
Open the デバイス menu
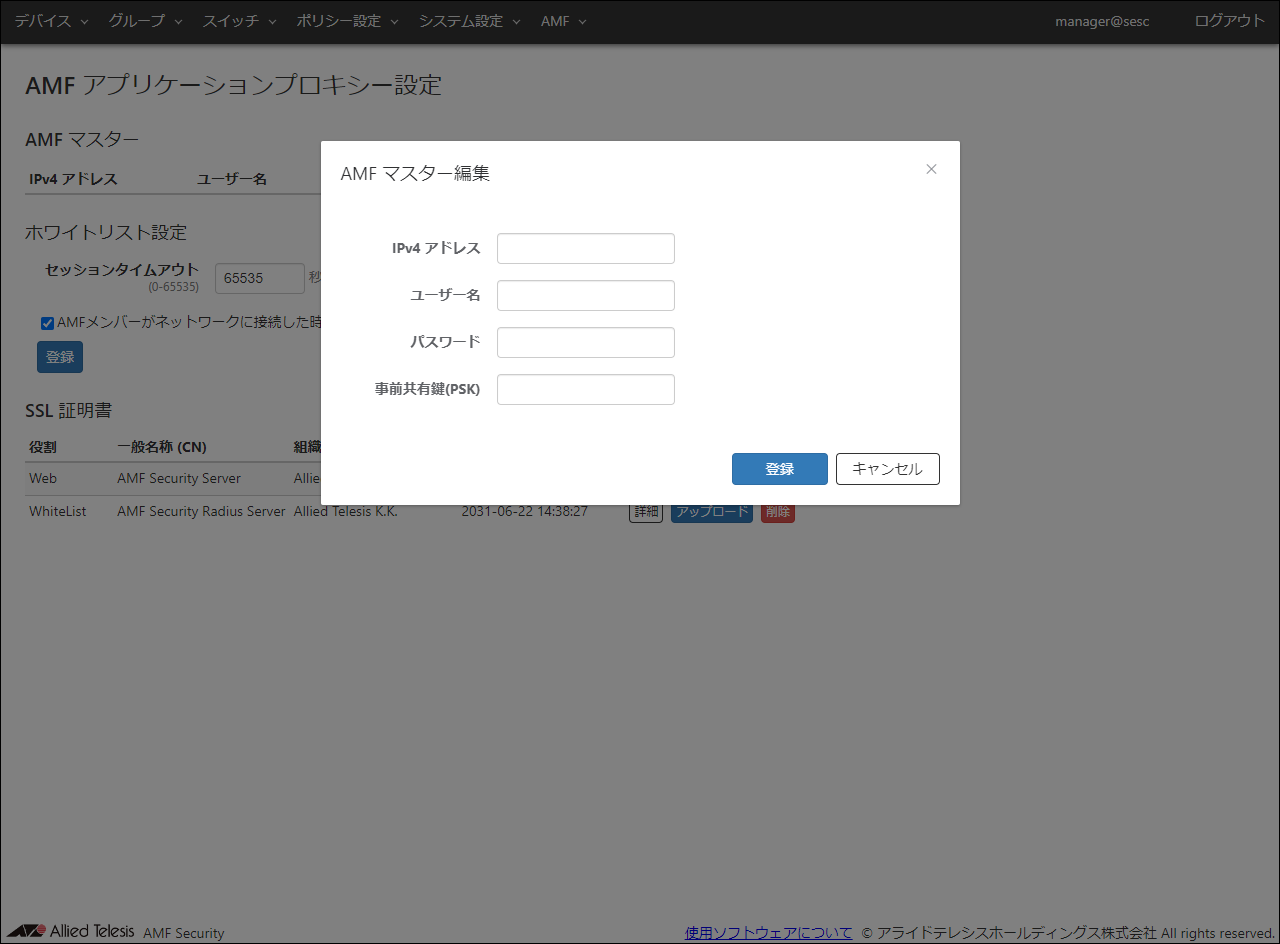pos(42,20)
